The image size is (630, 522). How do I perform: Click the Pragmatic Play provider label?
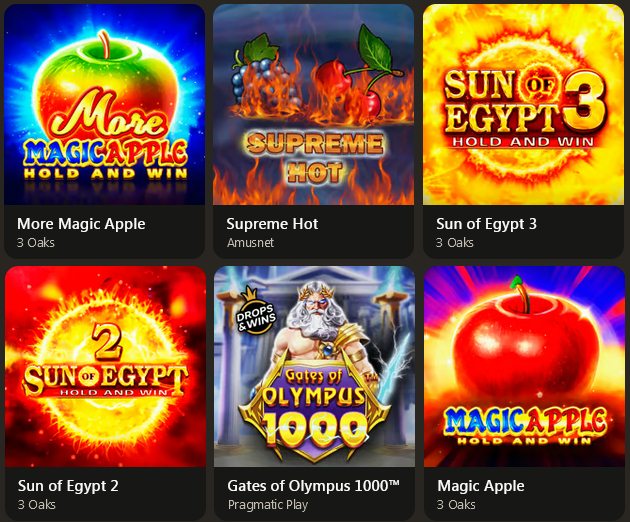[x=268, y=504]
